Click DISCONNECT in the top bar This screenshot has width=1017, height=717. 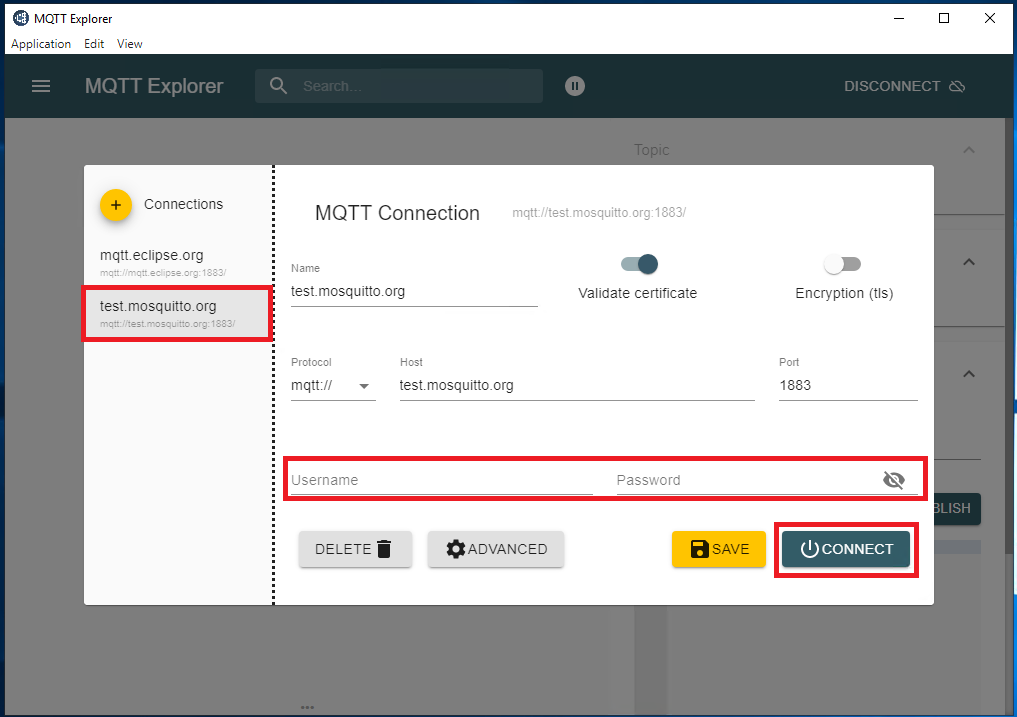pyautogui.click(x=904, y=86)
